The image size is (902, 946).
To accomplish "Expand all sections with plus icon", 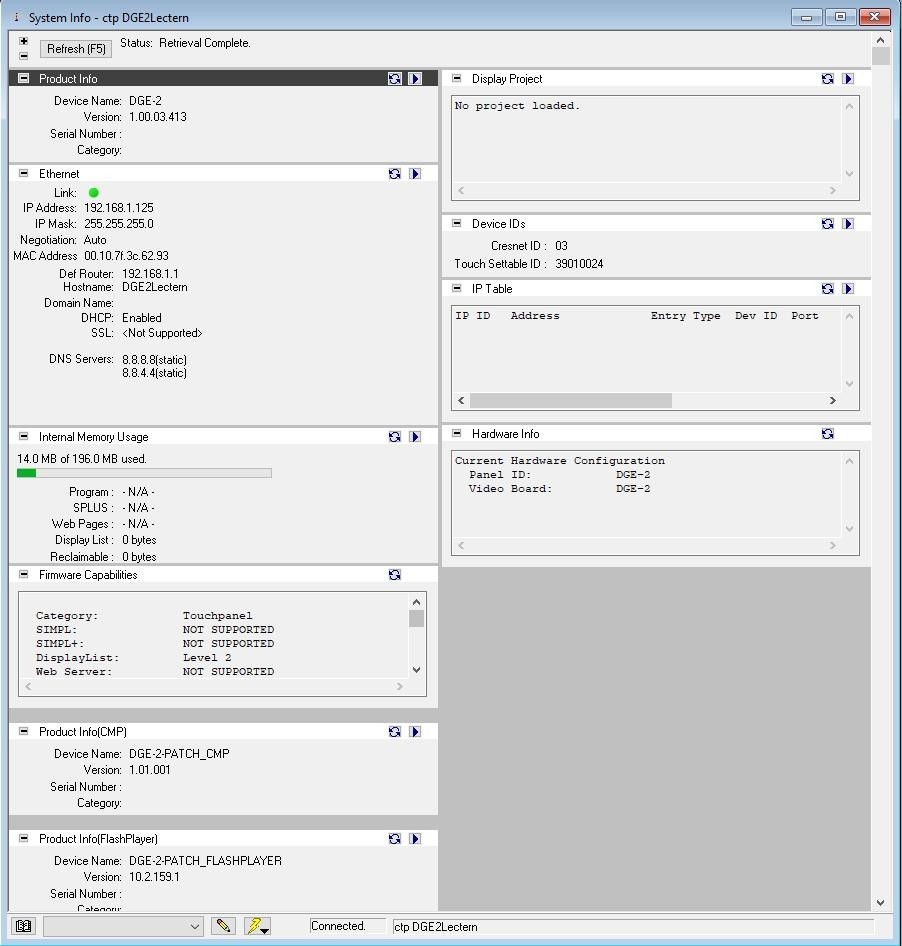I will point(24,41).
